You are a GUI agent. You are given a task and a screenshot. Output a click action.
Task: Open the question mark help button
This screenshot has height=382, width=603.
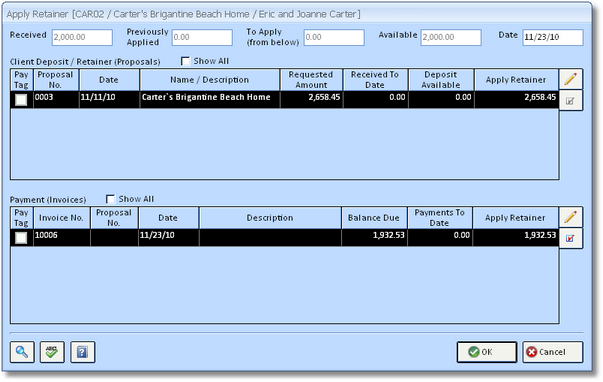coord(82,352)
